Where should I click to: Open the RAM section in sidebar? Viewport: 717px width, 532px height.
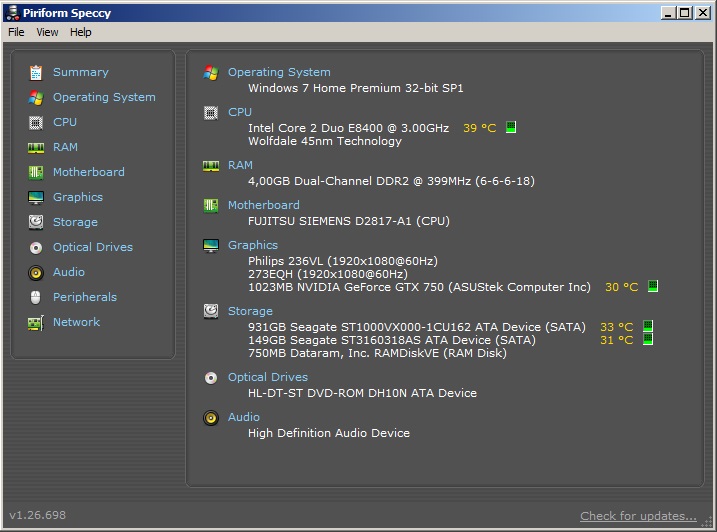click(65, 147)
